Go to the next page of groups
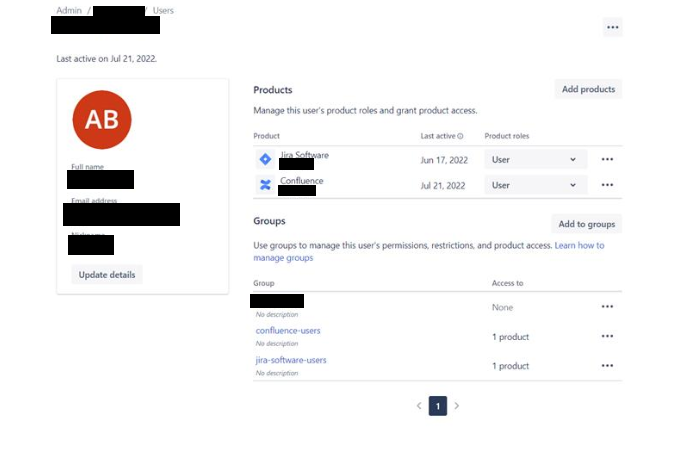The image size is (685, 449). click(457, 406)
